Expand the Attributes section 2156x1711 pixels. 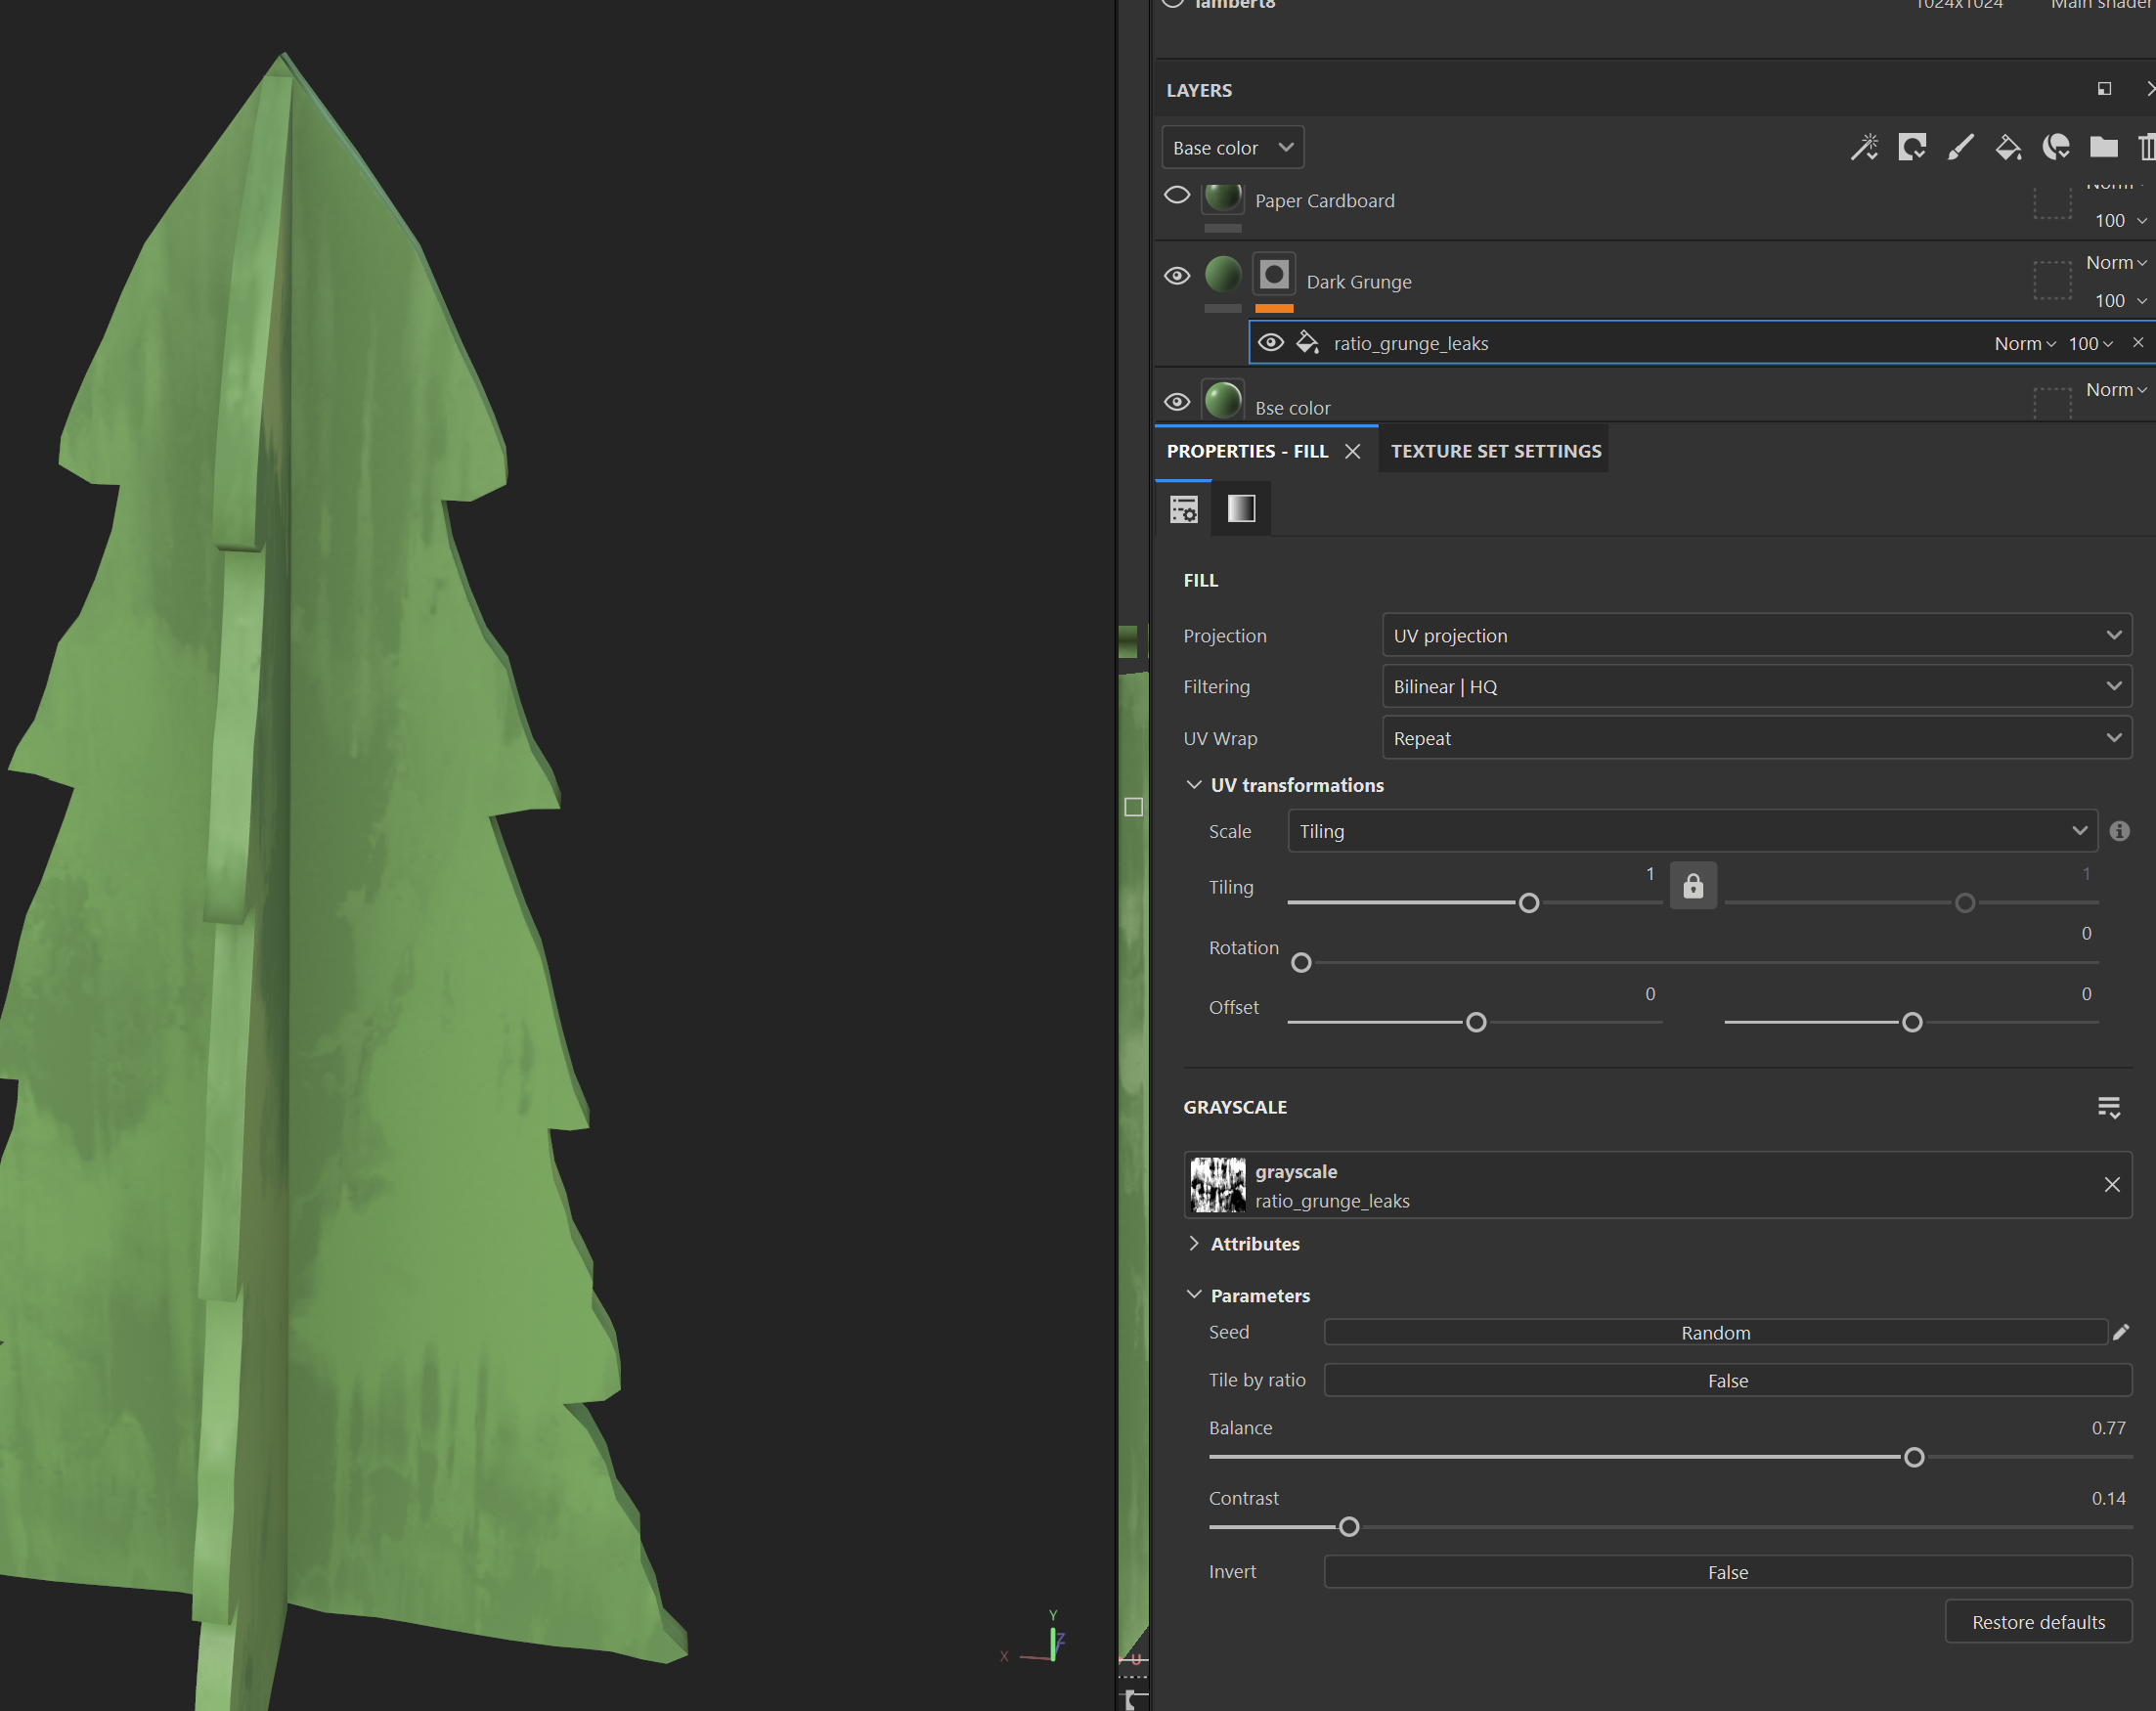1194,1243
